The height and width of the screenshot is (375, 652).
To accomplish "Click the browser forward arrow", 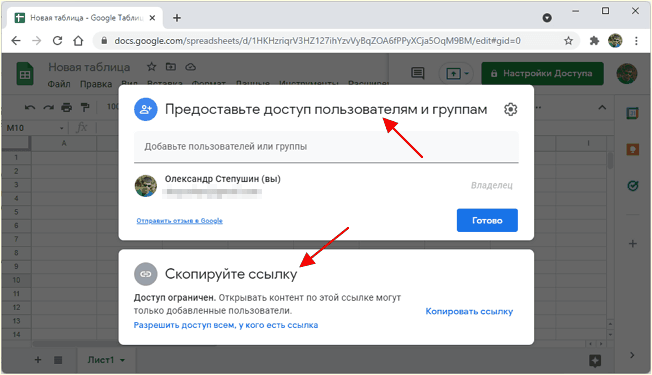I will (37, 41).
